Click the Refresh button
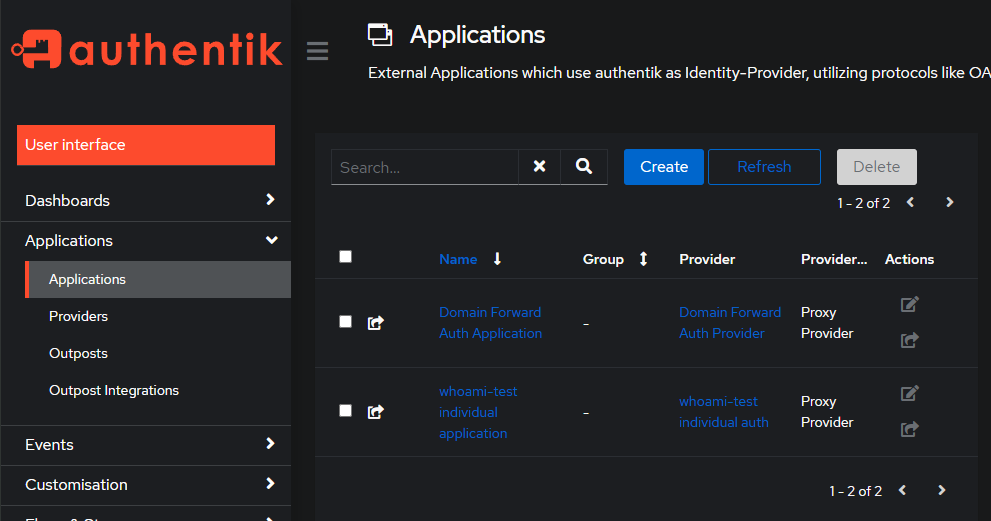The width and height of the screenshot is (991, 521). click(764, 167)
